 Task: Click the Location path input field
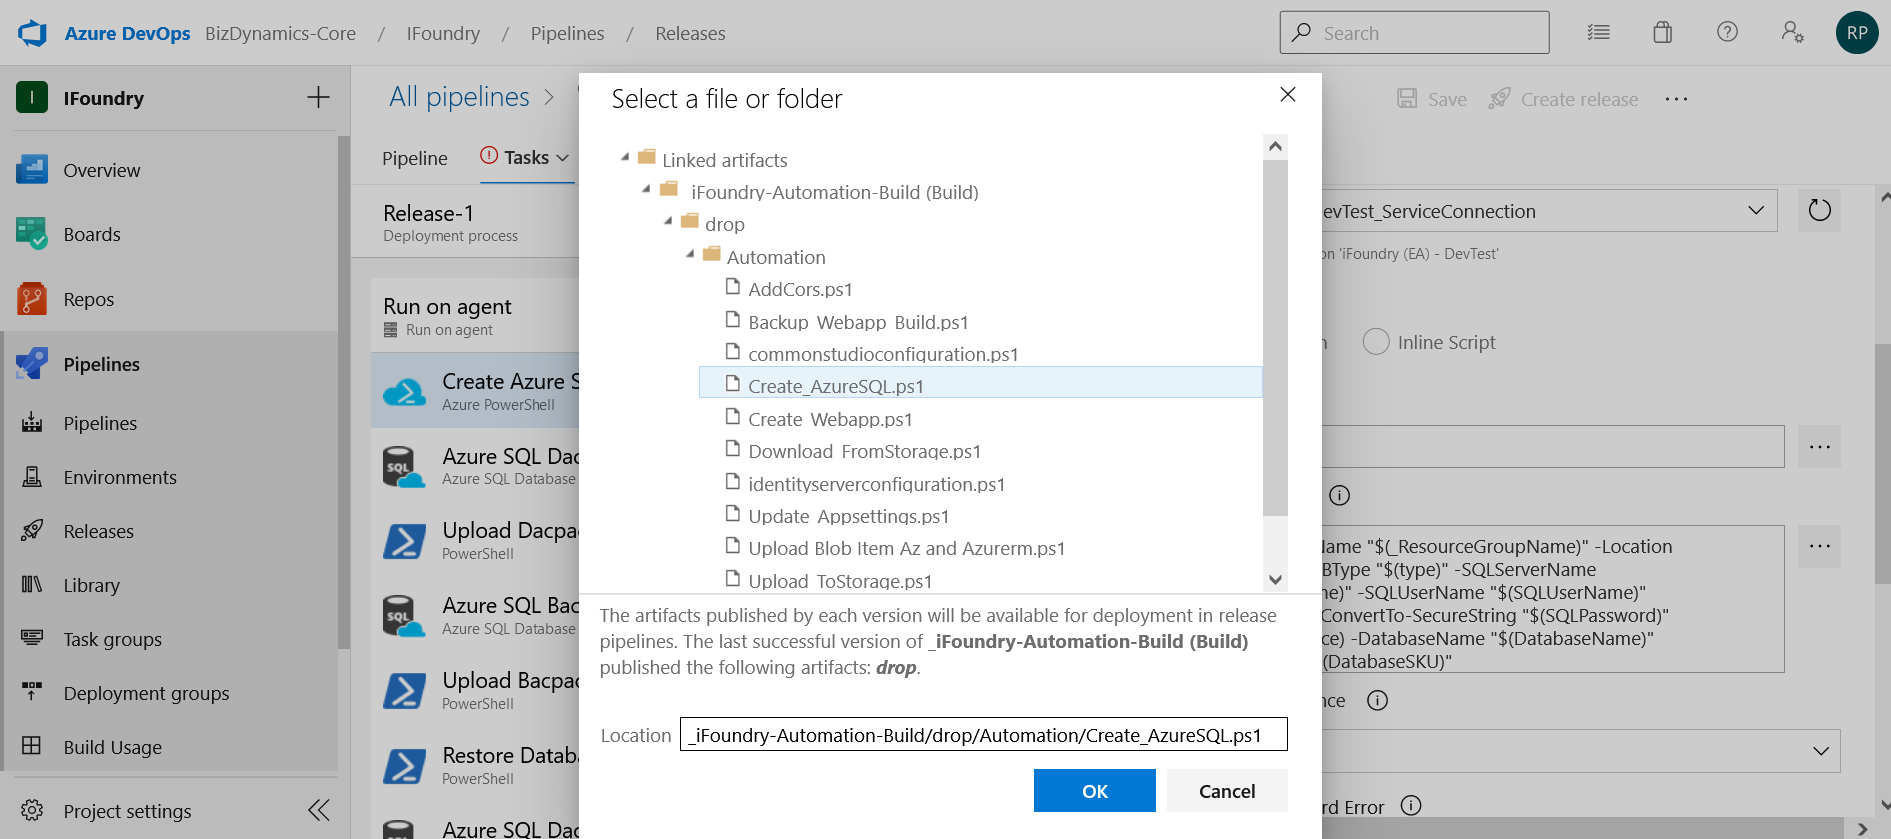tap(984, 735)
